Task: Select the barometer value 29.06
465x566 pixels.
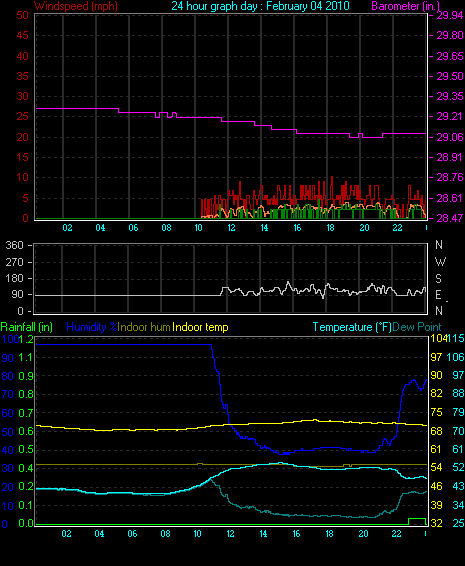Action: coord(450,137)
